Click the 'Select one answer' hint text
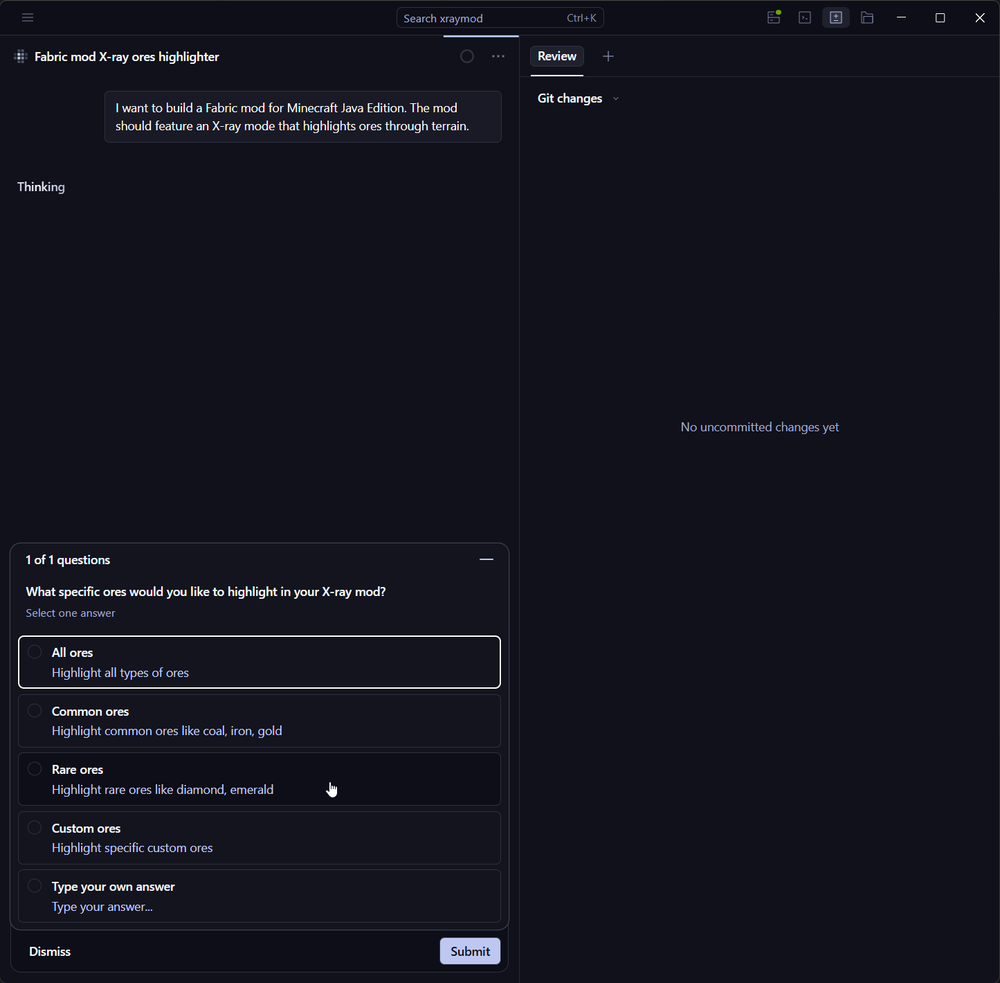1000x983 pixels. click(x=70, y=613)
